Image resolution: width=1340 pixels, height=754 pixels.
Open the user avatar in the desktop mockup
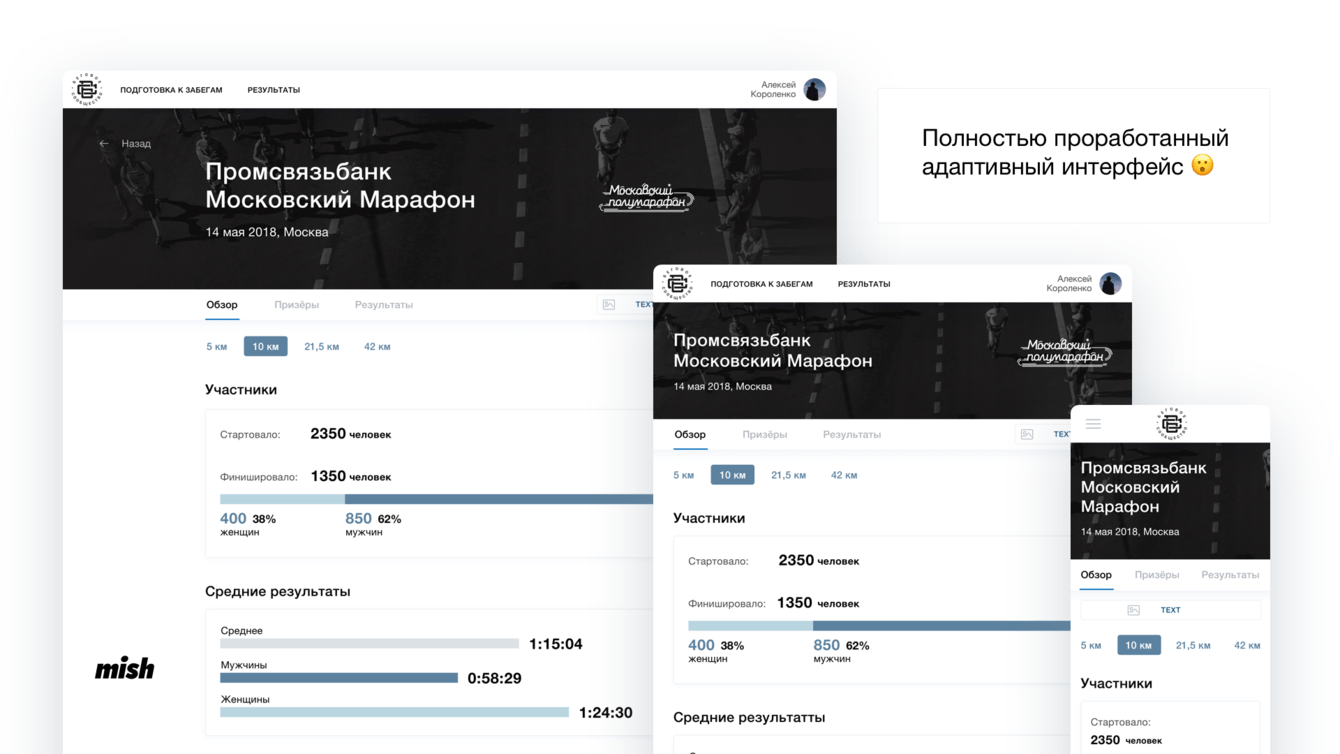click(x=814, y=89)
